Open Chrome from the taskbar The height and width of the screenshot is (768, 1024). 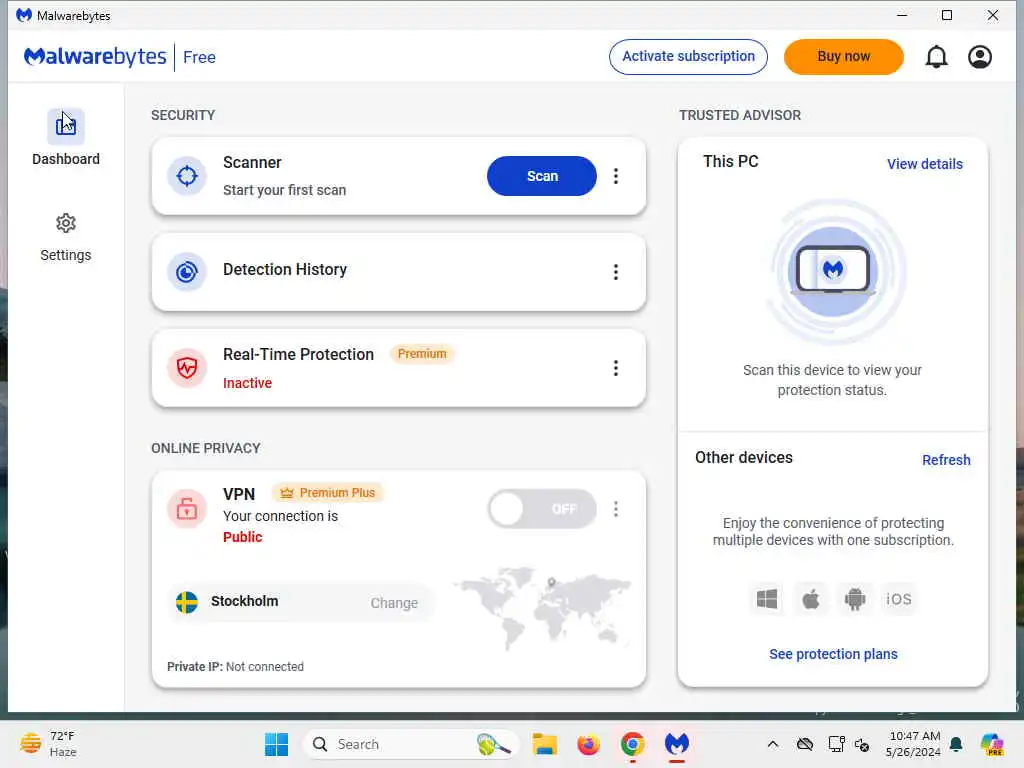632,744
